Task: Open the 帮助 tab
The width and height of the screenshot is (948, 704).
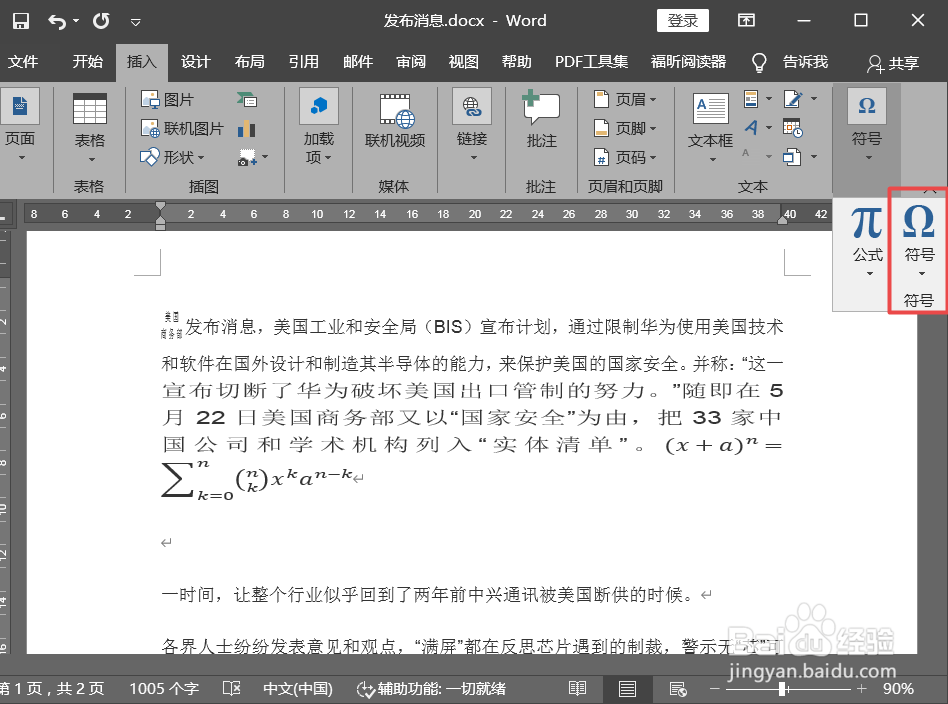Action: pos(516,62)
